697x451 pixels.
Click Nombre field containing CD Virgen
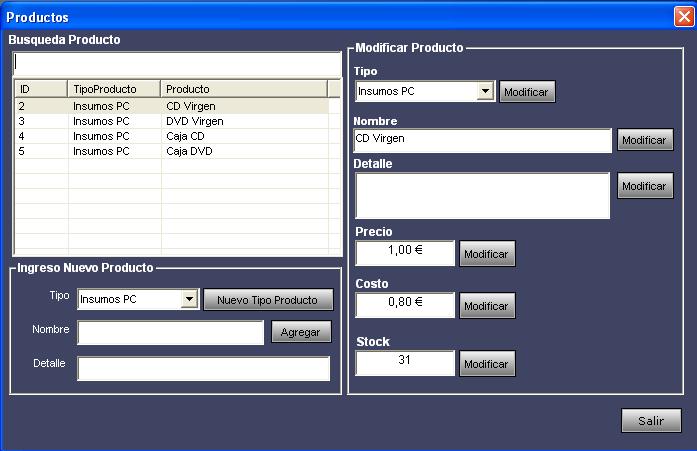click(483, 141)
